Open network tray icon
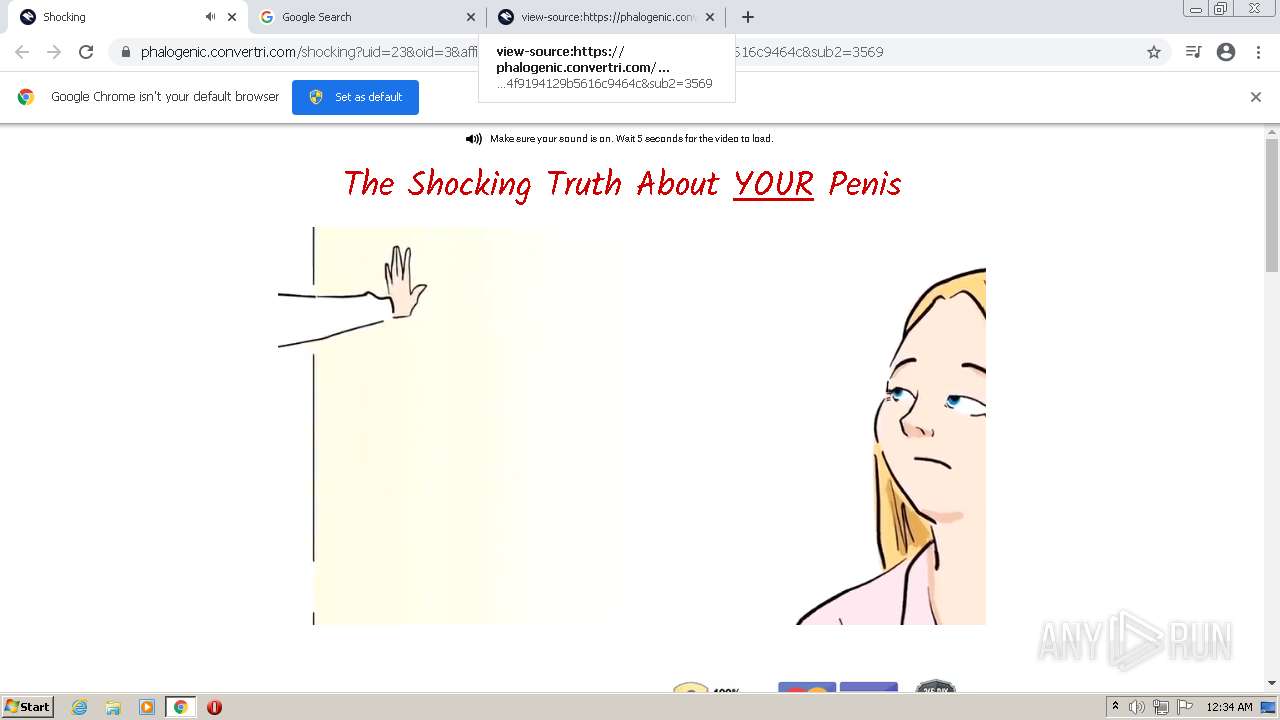This screenshot has height=720, width=1280. (1161, 707)
